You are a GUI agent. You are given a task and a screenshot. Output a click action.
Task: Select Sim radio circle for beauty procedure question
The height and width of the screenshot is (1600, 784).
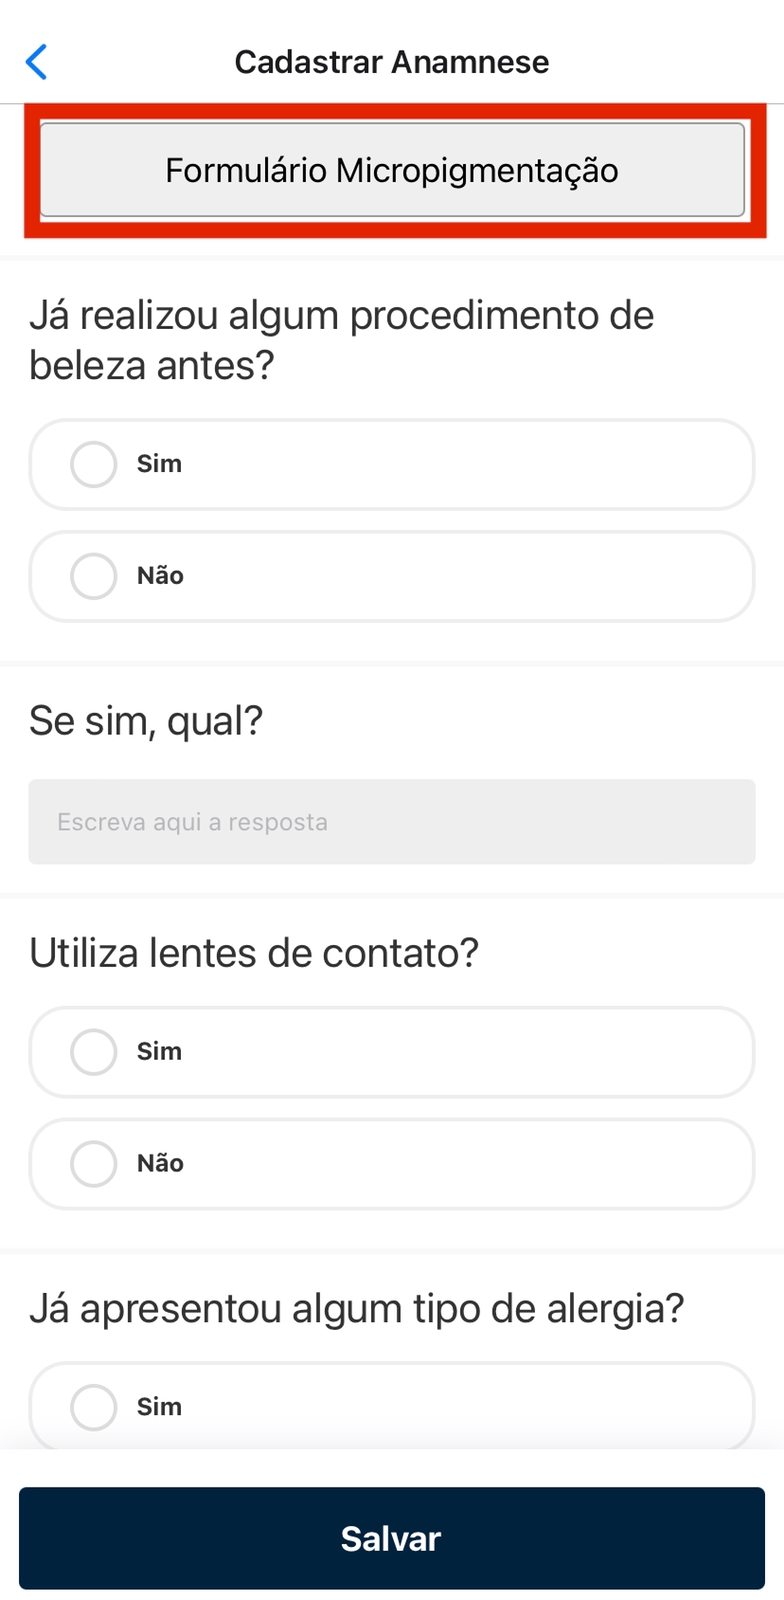(94, 464)
